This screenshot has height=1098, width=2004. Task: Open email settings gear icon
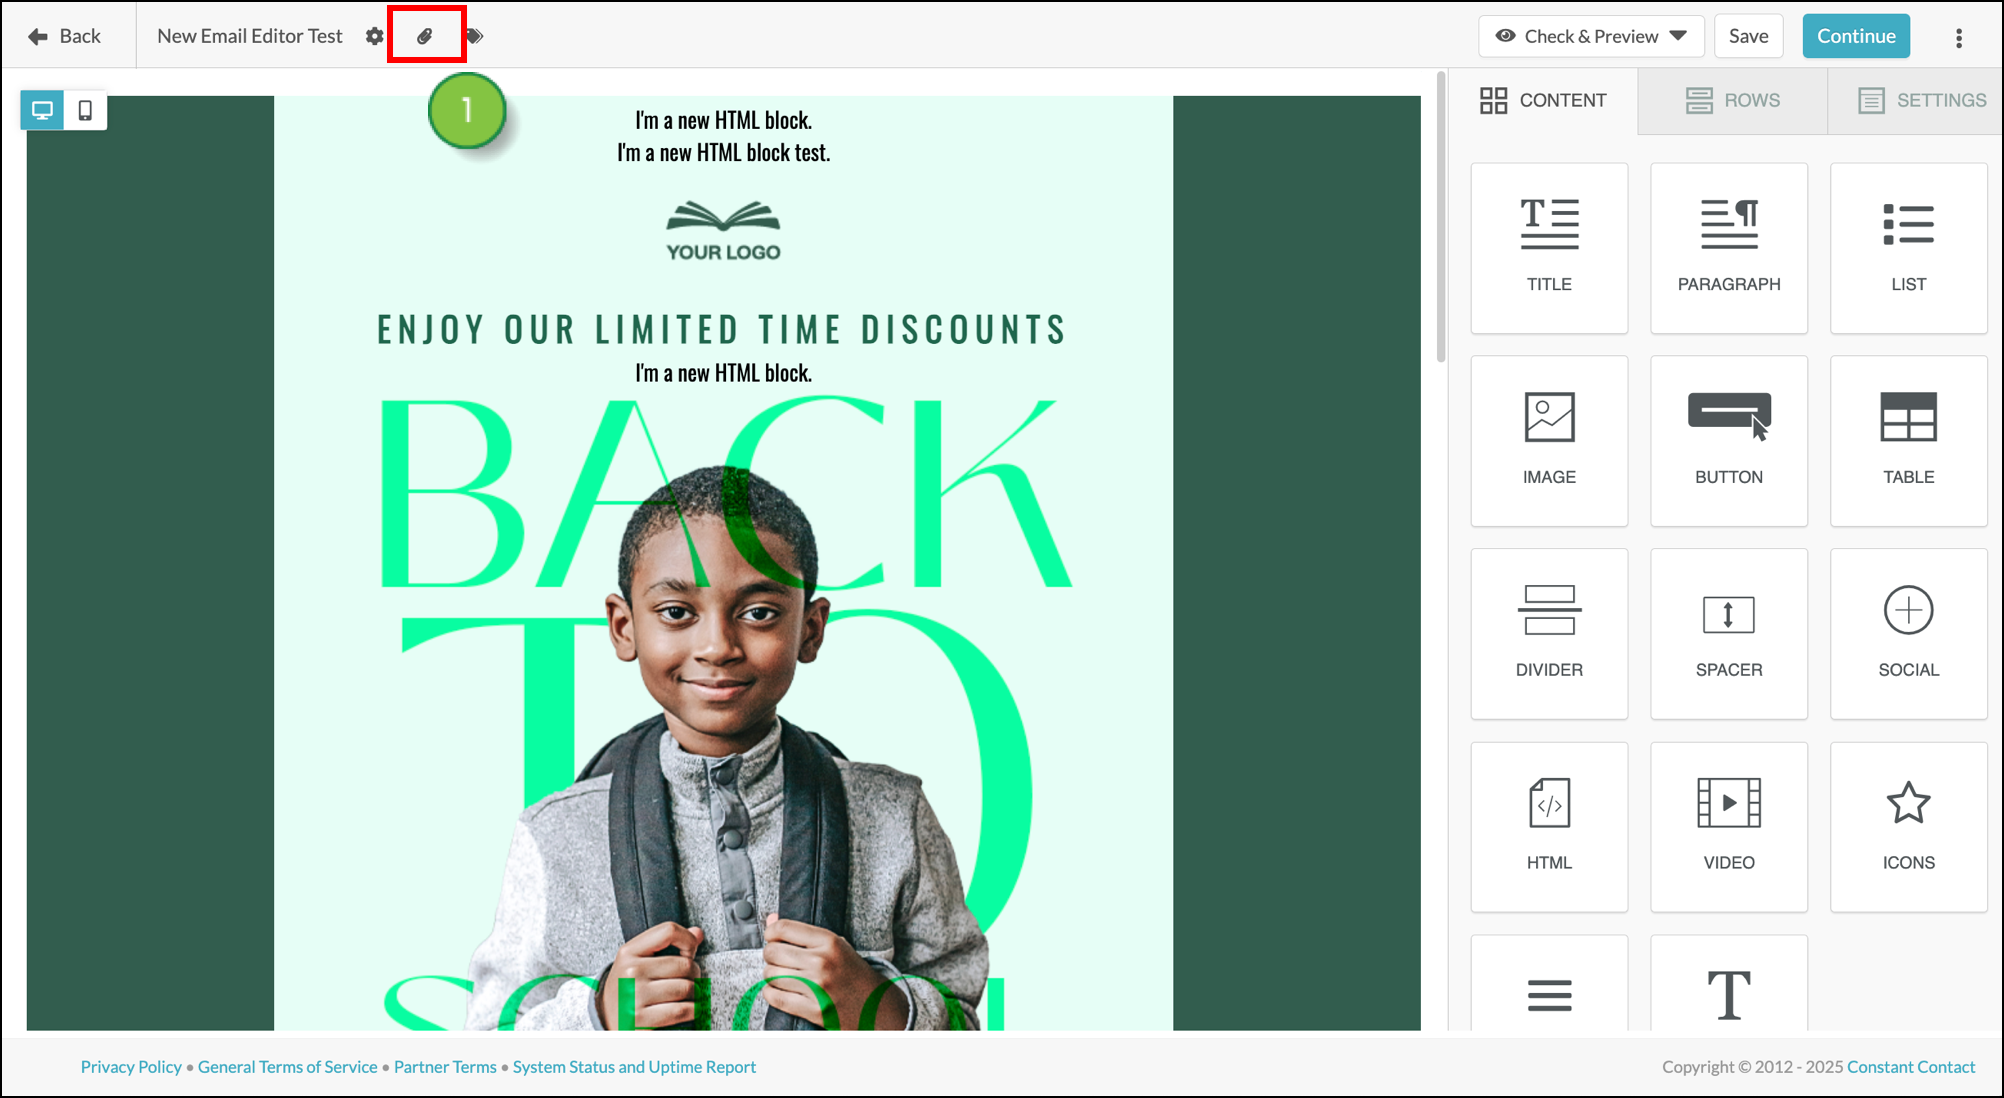[x=375, y=36]
